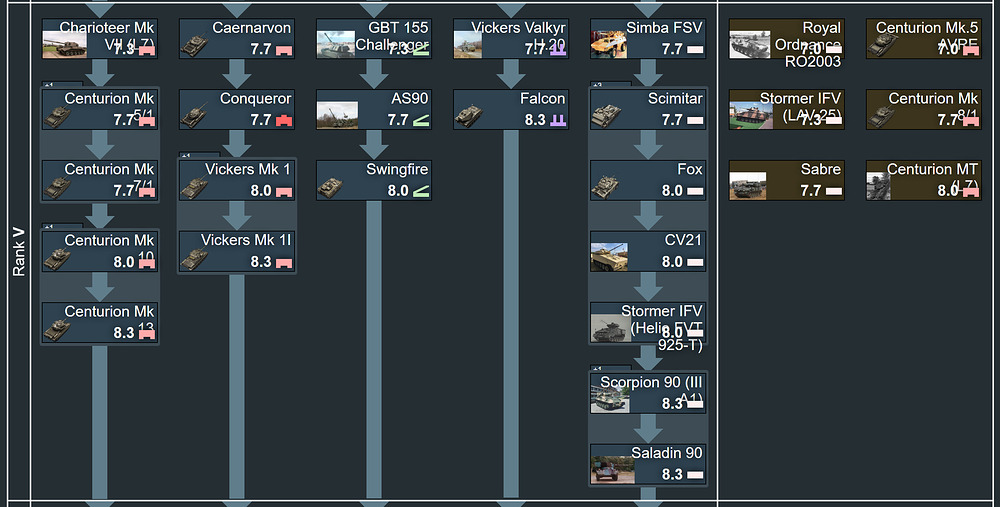Select the Caernarvon vehicle card

(236, 39)
